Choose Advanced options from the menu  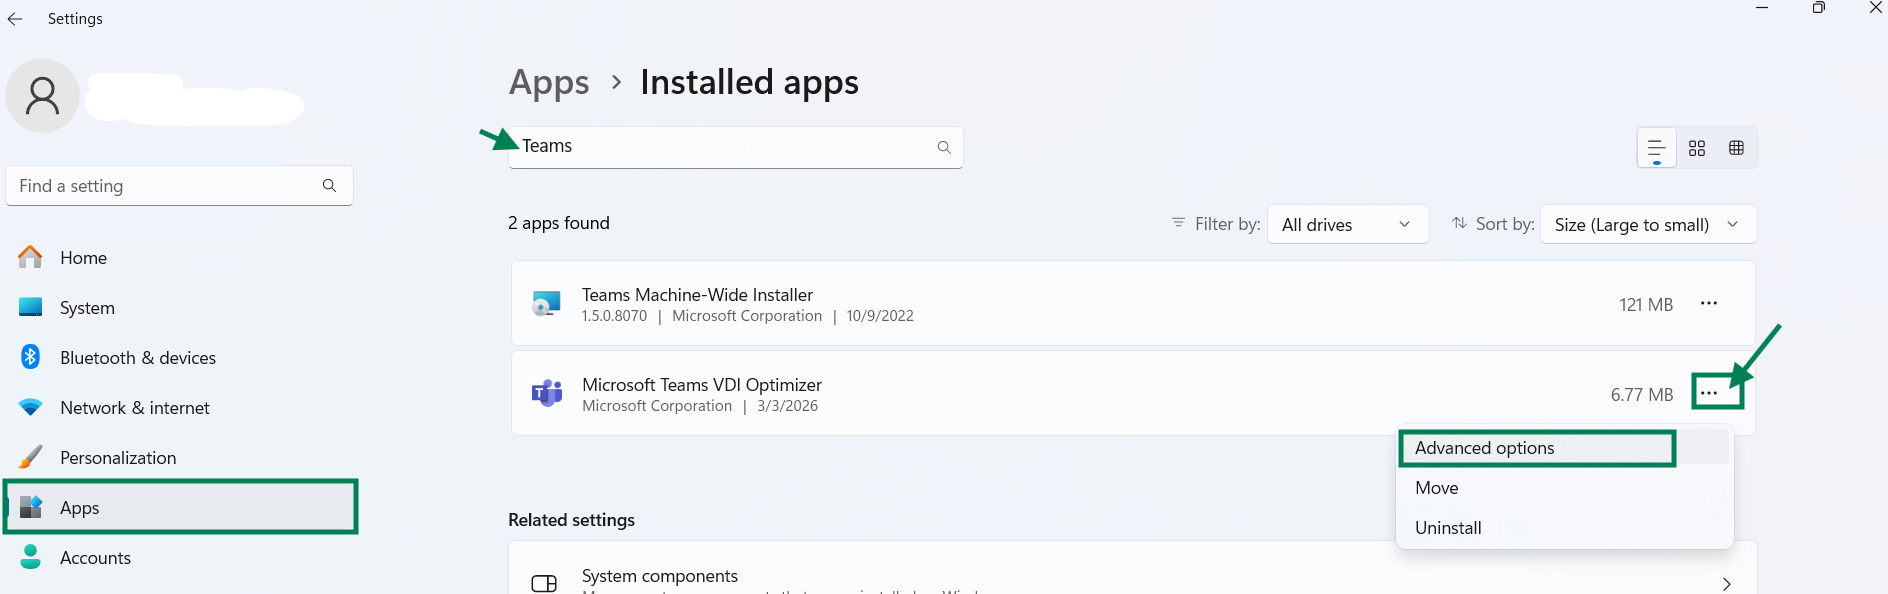click(x=1564, y=448)
